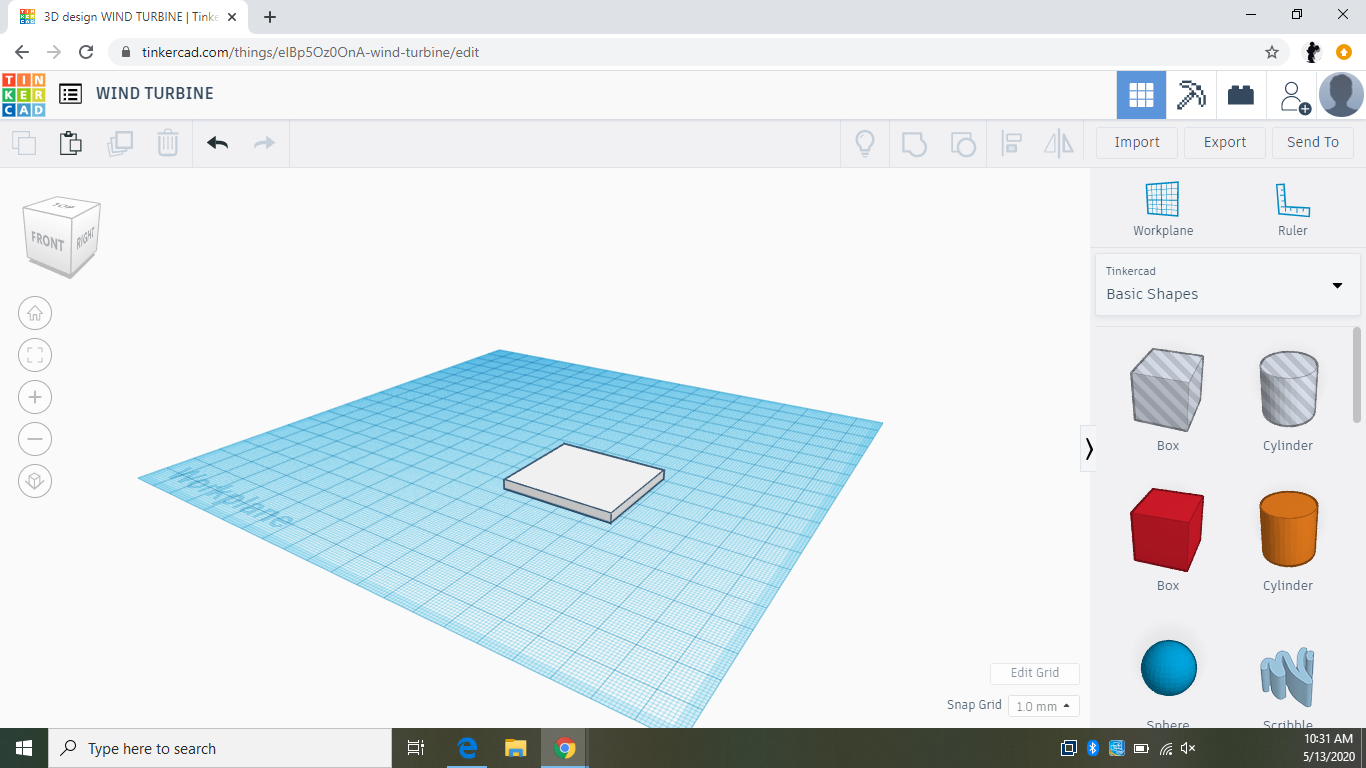Click the Edit Grid button

click(1034, 673)
